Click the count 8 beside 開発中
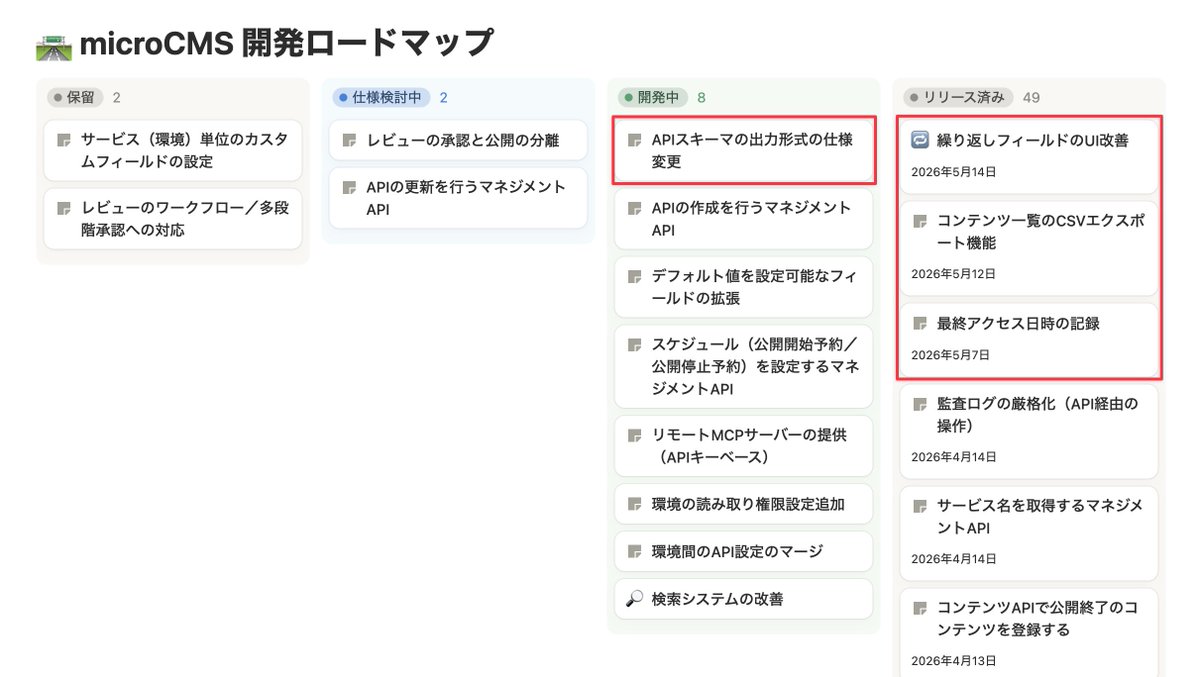Image resolution: width=1200 pixels, height=677 pixels. click(x=701, y=97)
